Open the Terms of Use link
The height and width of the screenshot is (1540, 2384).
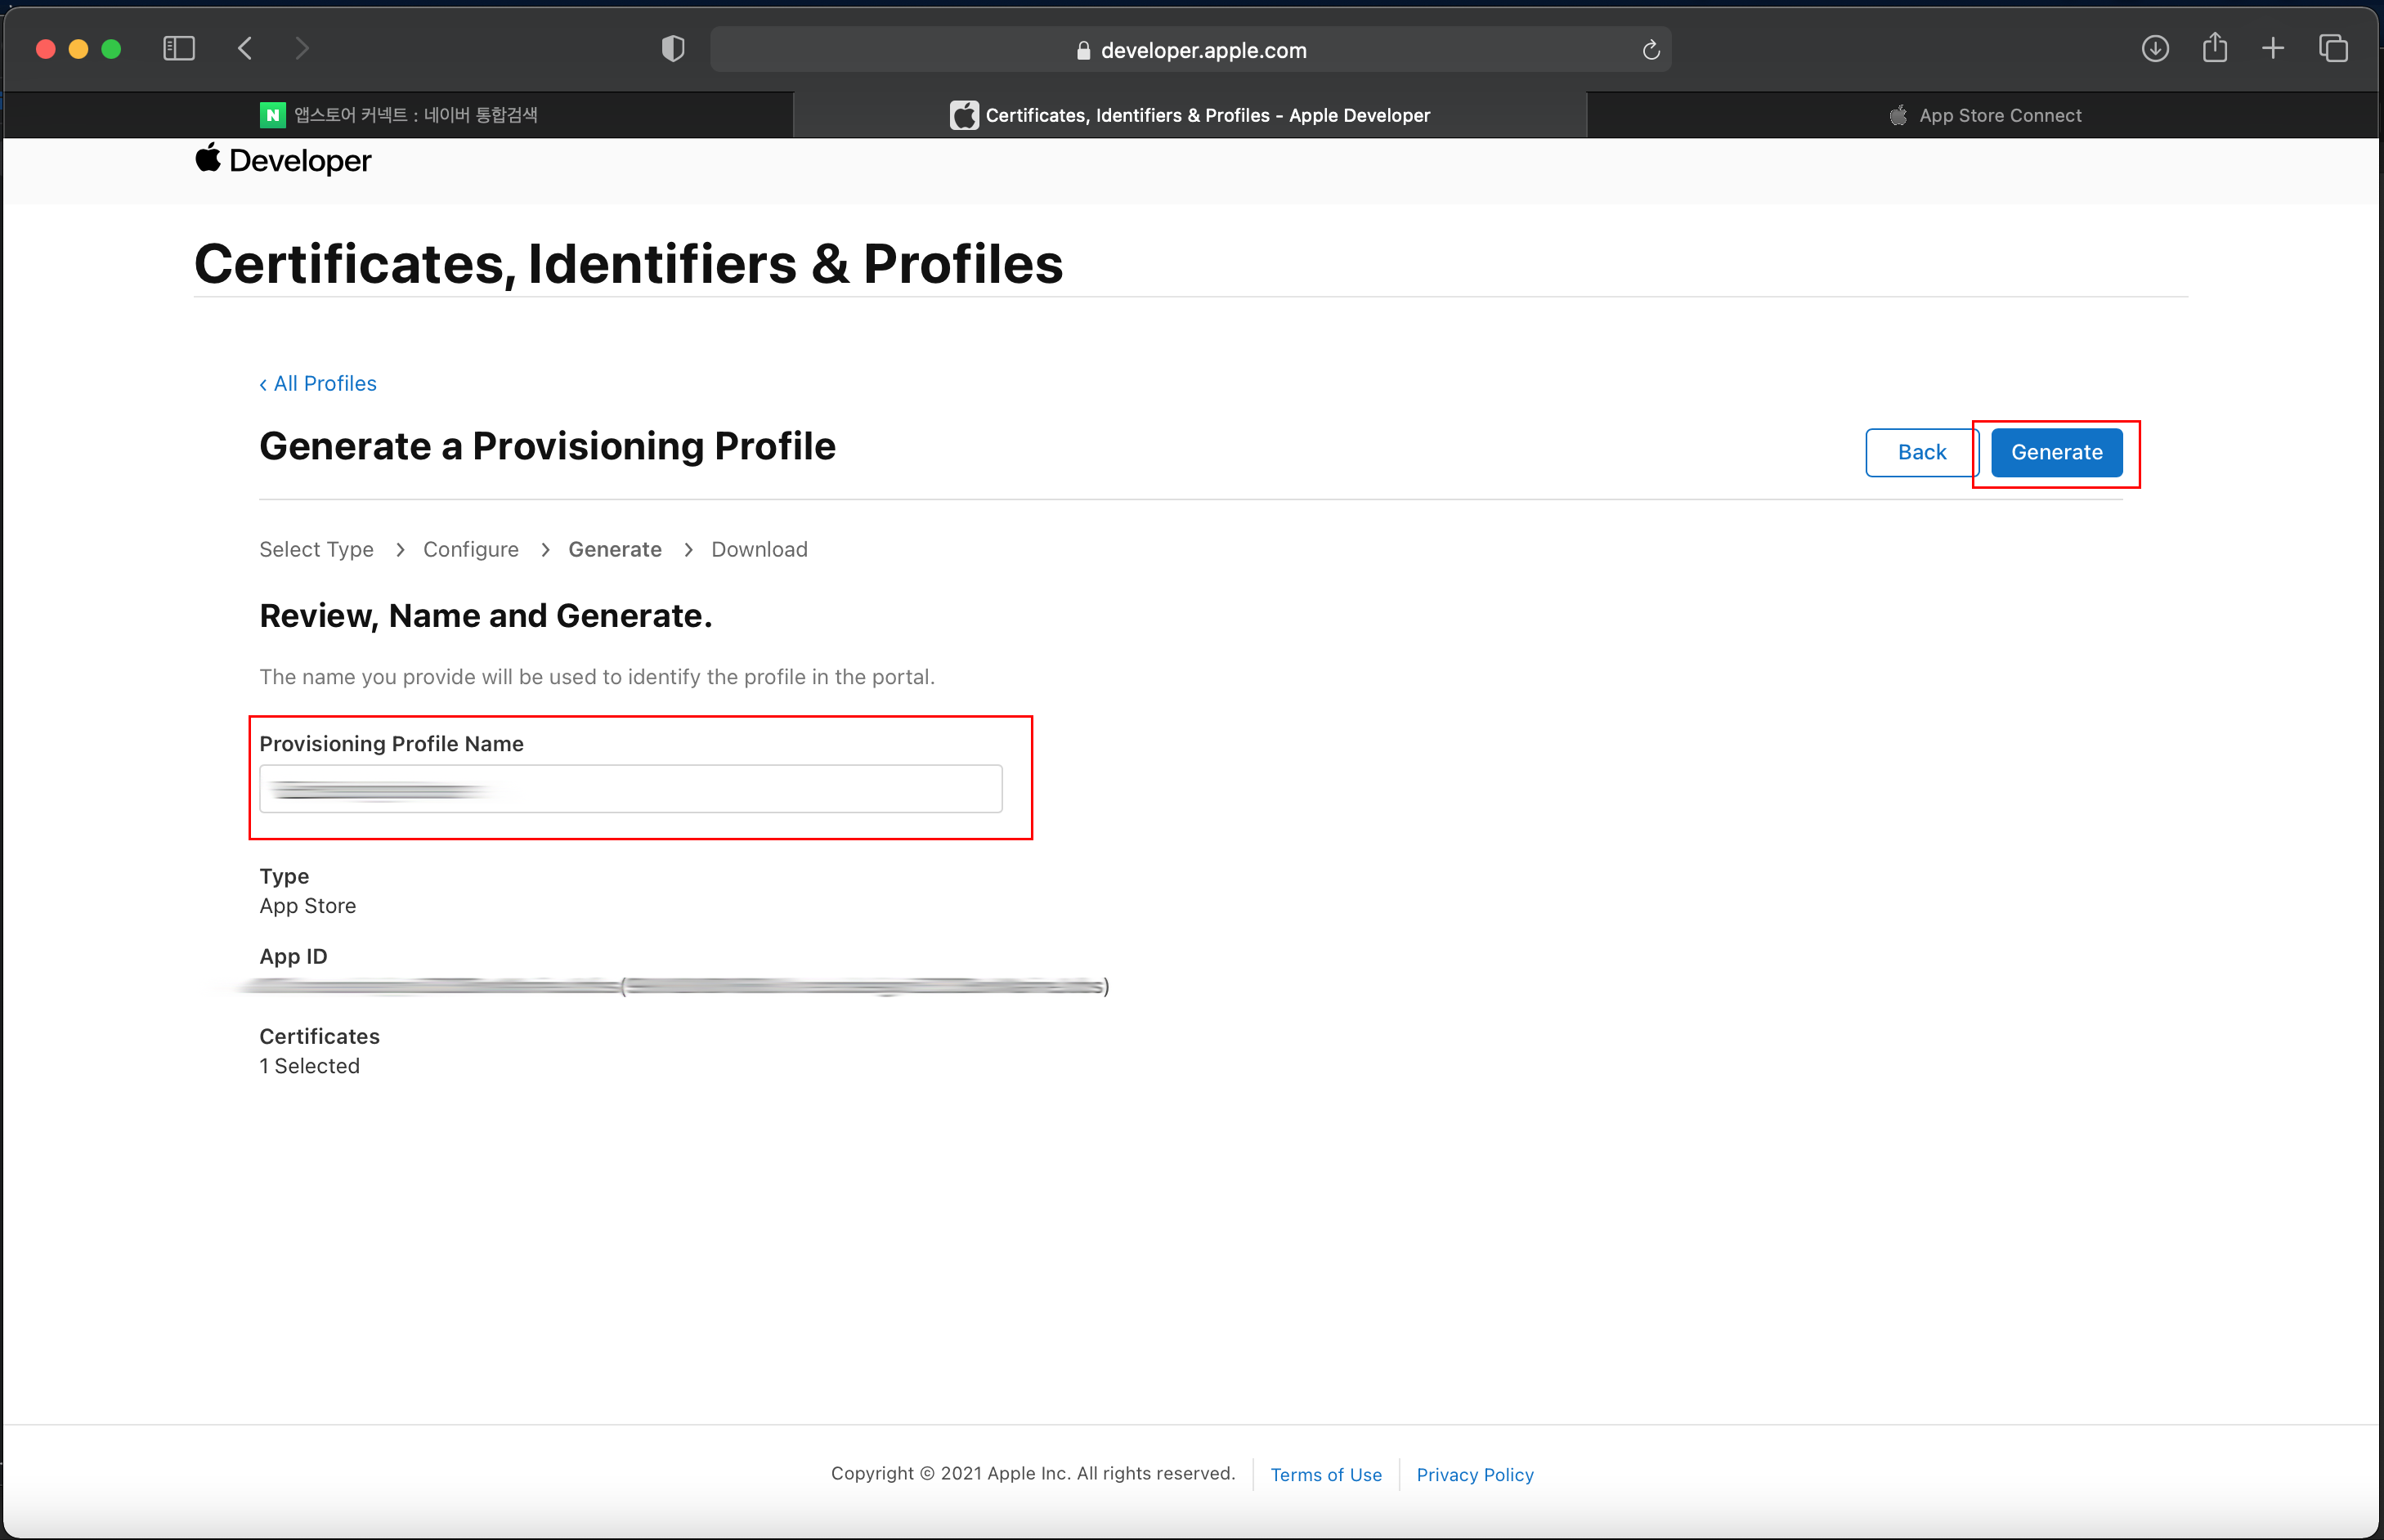pyautogui.click(x=1326, y=1474)
